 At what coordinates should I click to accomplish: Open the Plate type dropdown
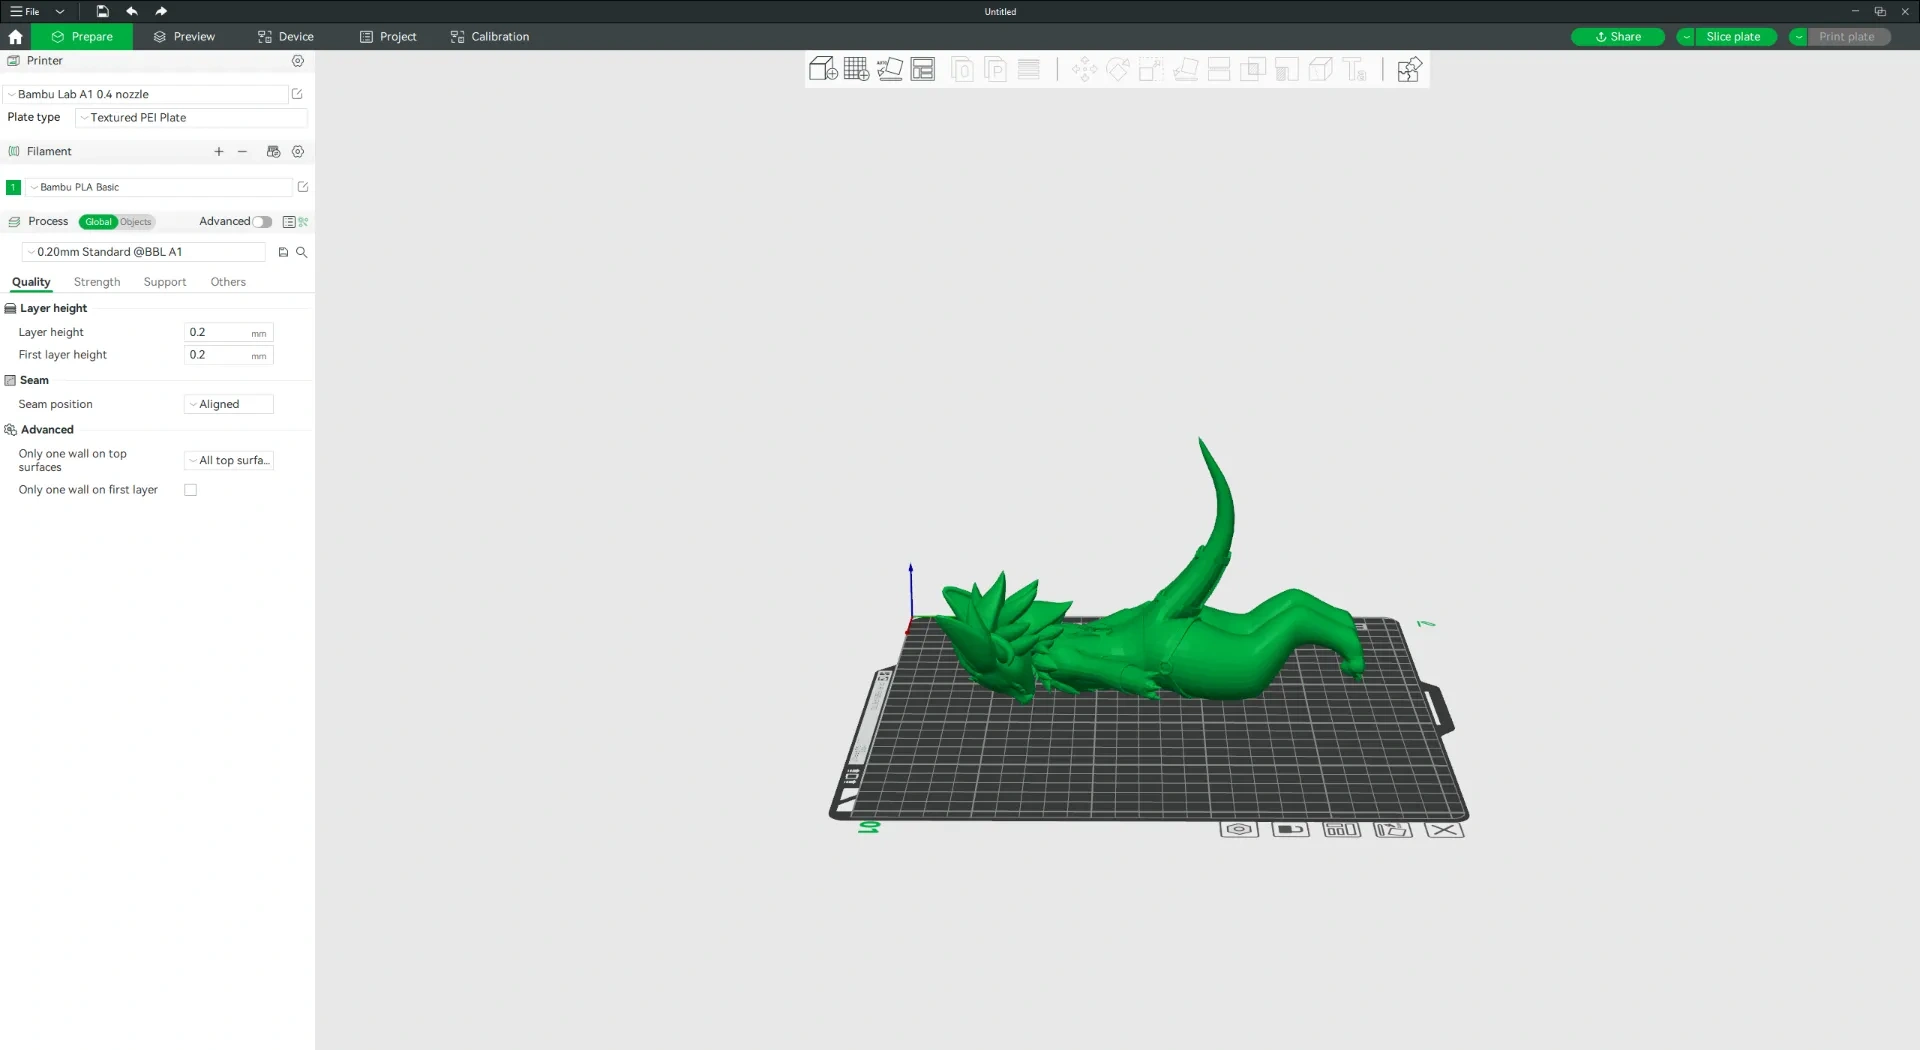tap(190, 117)
